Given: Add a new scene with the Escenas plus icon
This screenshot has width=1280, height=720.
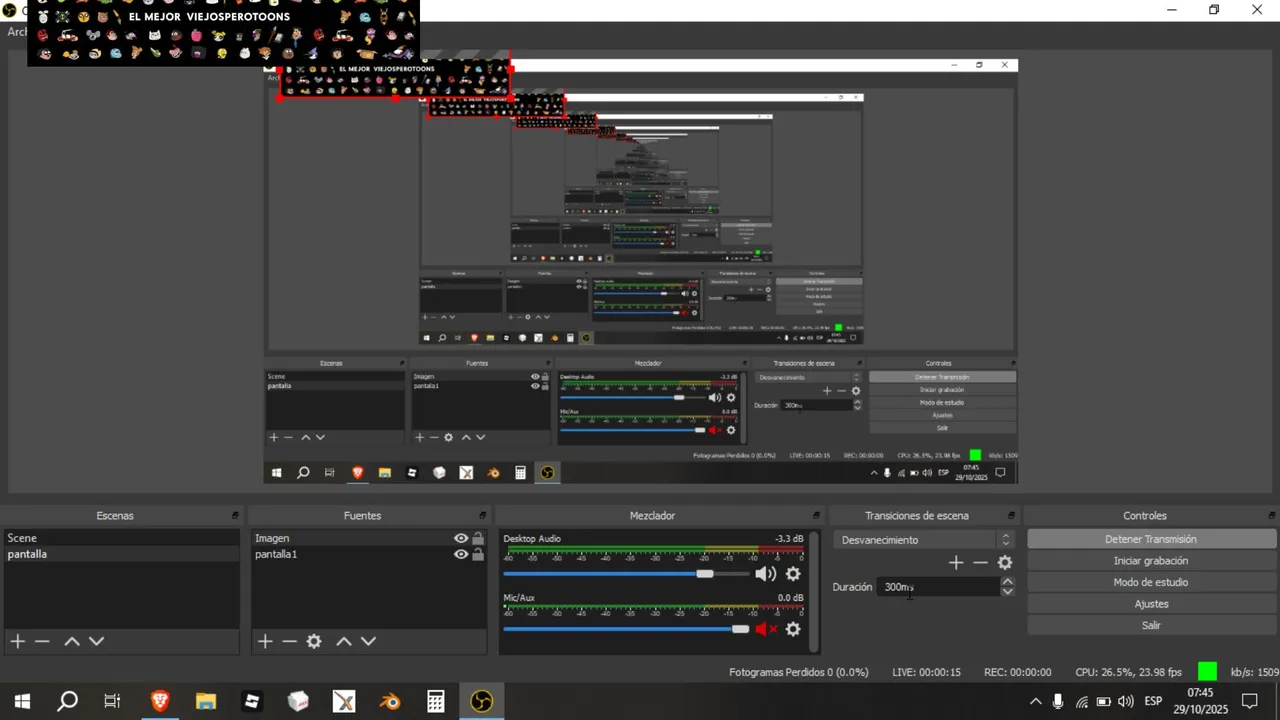Looking at the screenshot, I should click(x=17, y=641).
